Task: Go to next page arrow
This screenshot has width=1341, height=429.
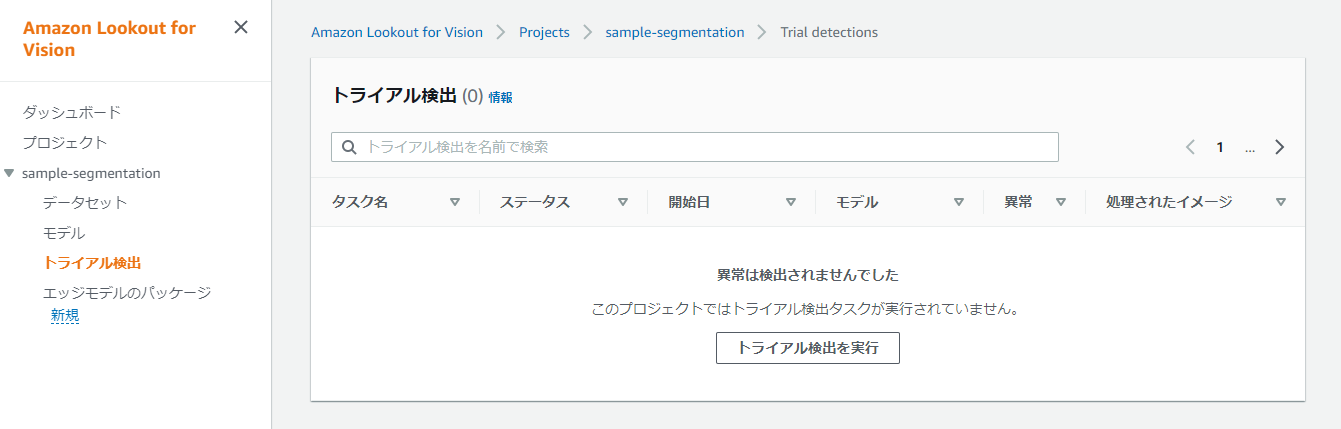Action: point(1280,147)
